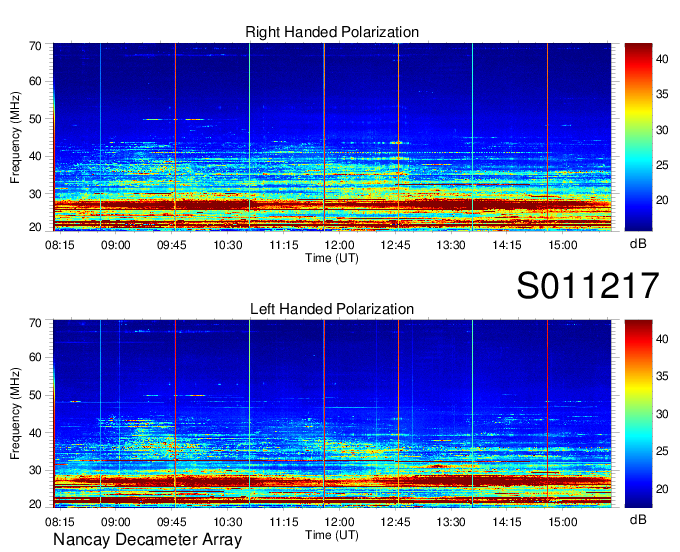
Task: Select the large "S011217" label
Action: click(x=588, y=285)
